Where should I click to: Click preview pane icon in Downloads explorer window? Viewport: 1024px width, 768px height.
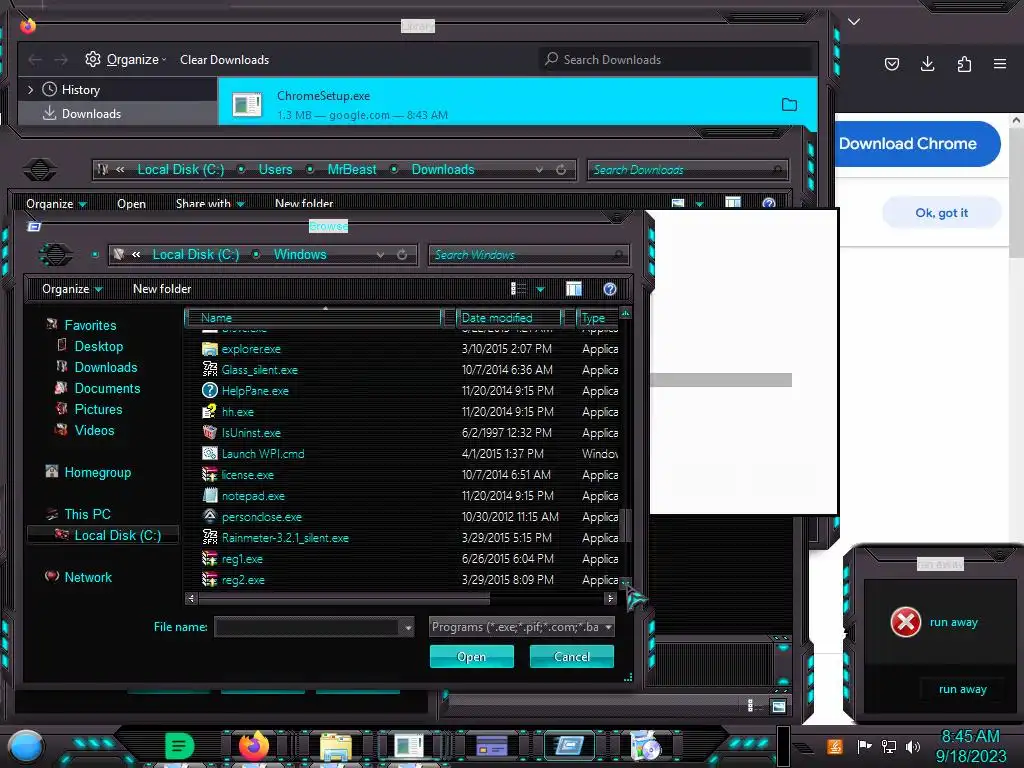click(733, 203)
